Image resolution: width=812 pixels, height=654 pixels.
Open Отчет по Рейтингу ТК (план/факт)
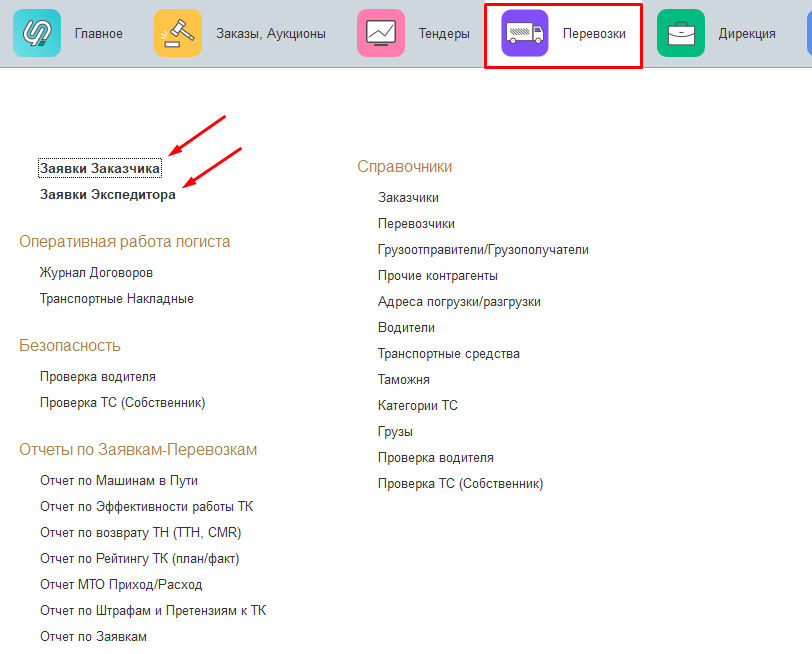click(140, 559)
